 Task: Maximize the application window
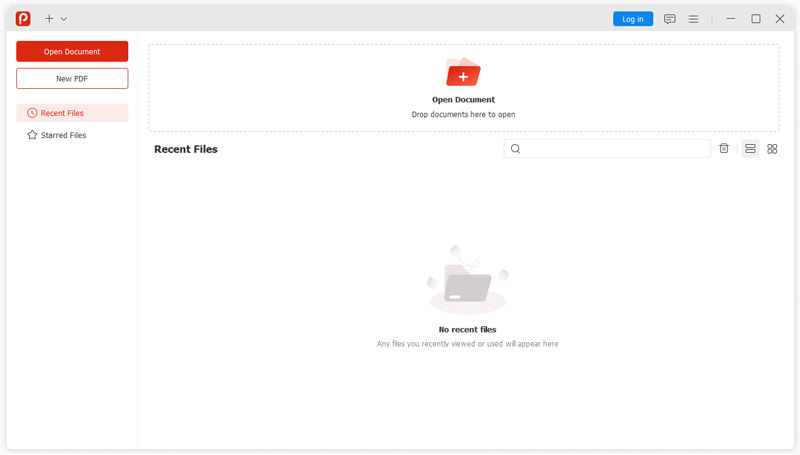point(756,19)
